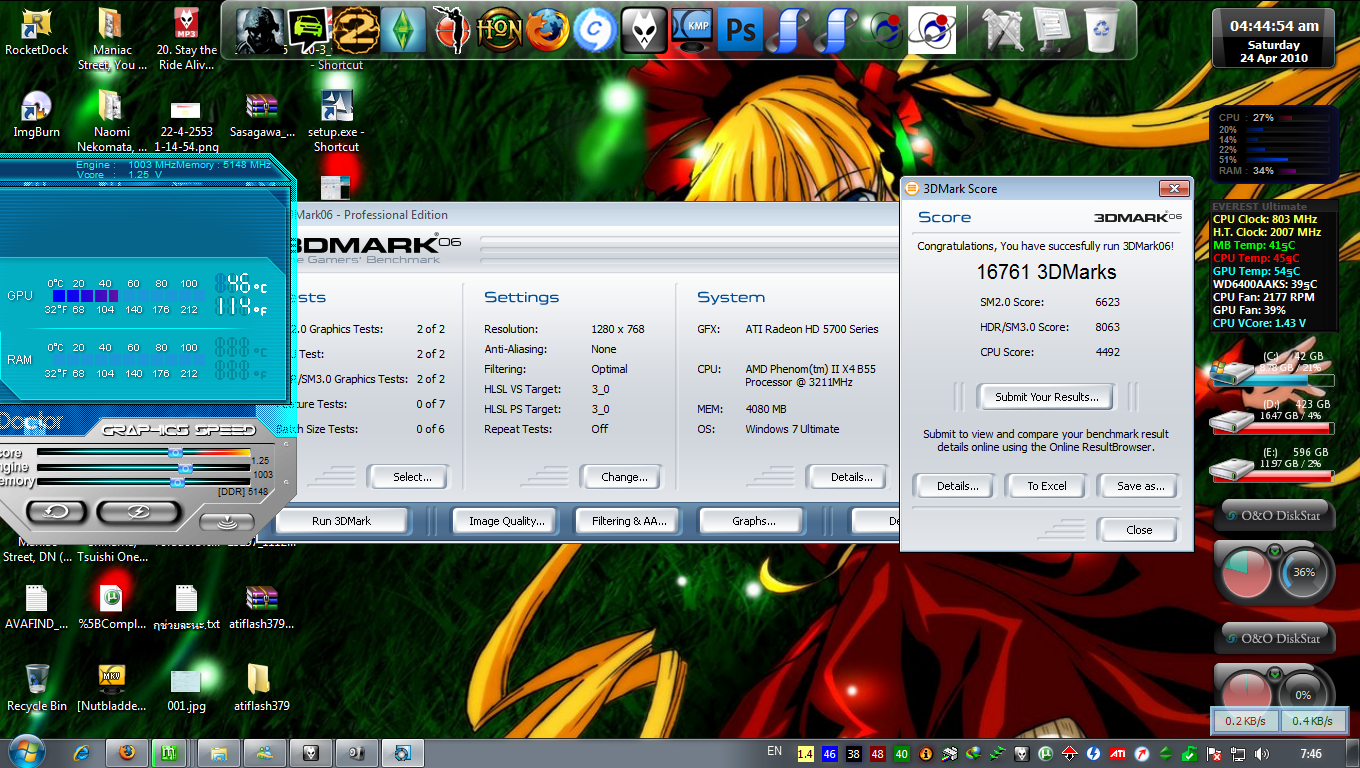Click the CPU usage meter gadget
This screenshot has width=1360, height=768.
[1274, 146]
